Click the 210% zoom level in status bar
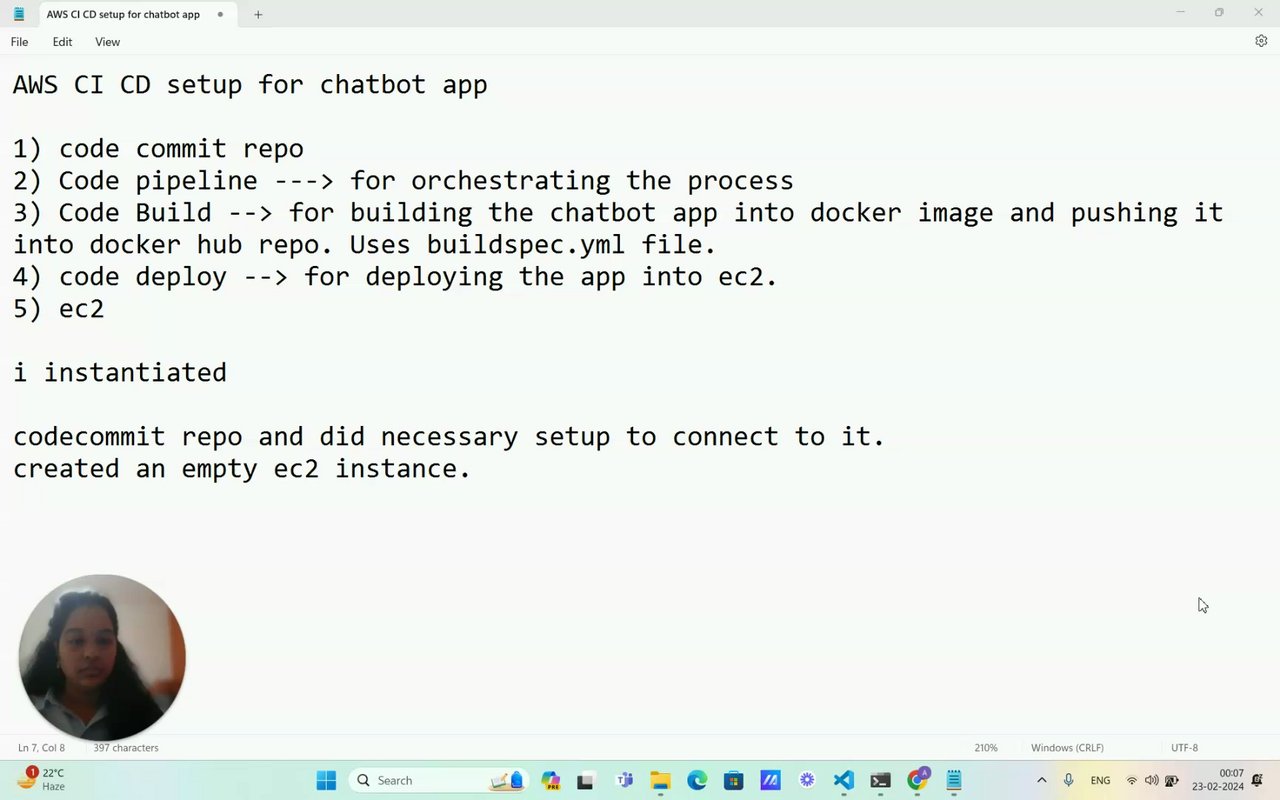 pyautogui.click(x=986, y=748)
